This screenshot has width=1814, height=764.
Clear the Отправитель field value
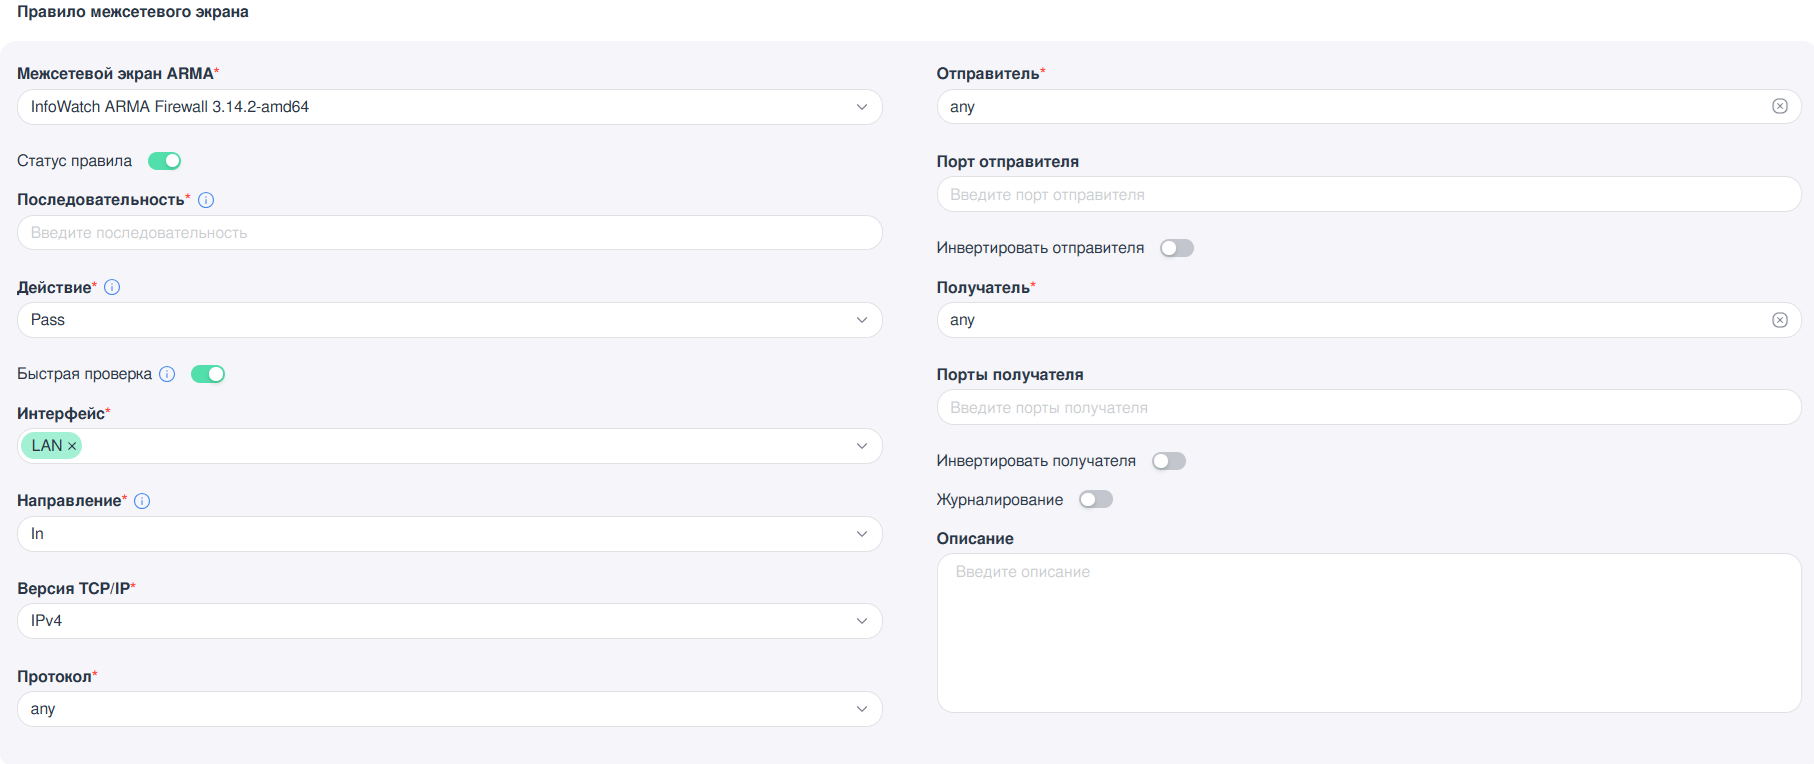click(1779, 106)
